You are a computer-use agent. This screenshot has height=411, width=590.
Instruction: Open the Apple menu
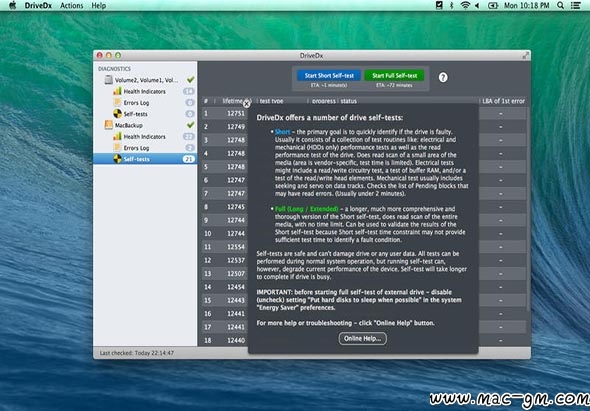pyautogui.click(x=12, y=5)
